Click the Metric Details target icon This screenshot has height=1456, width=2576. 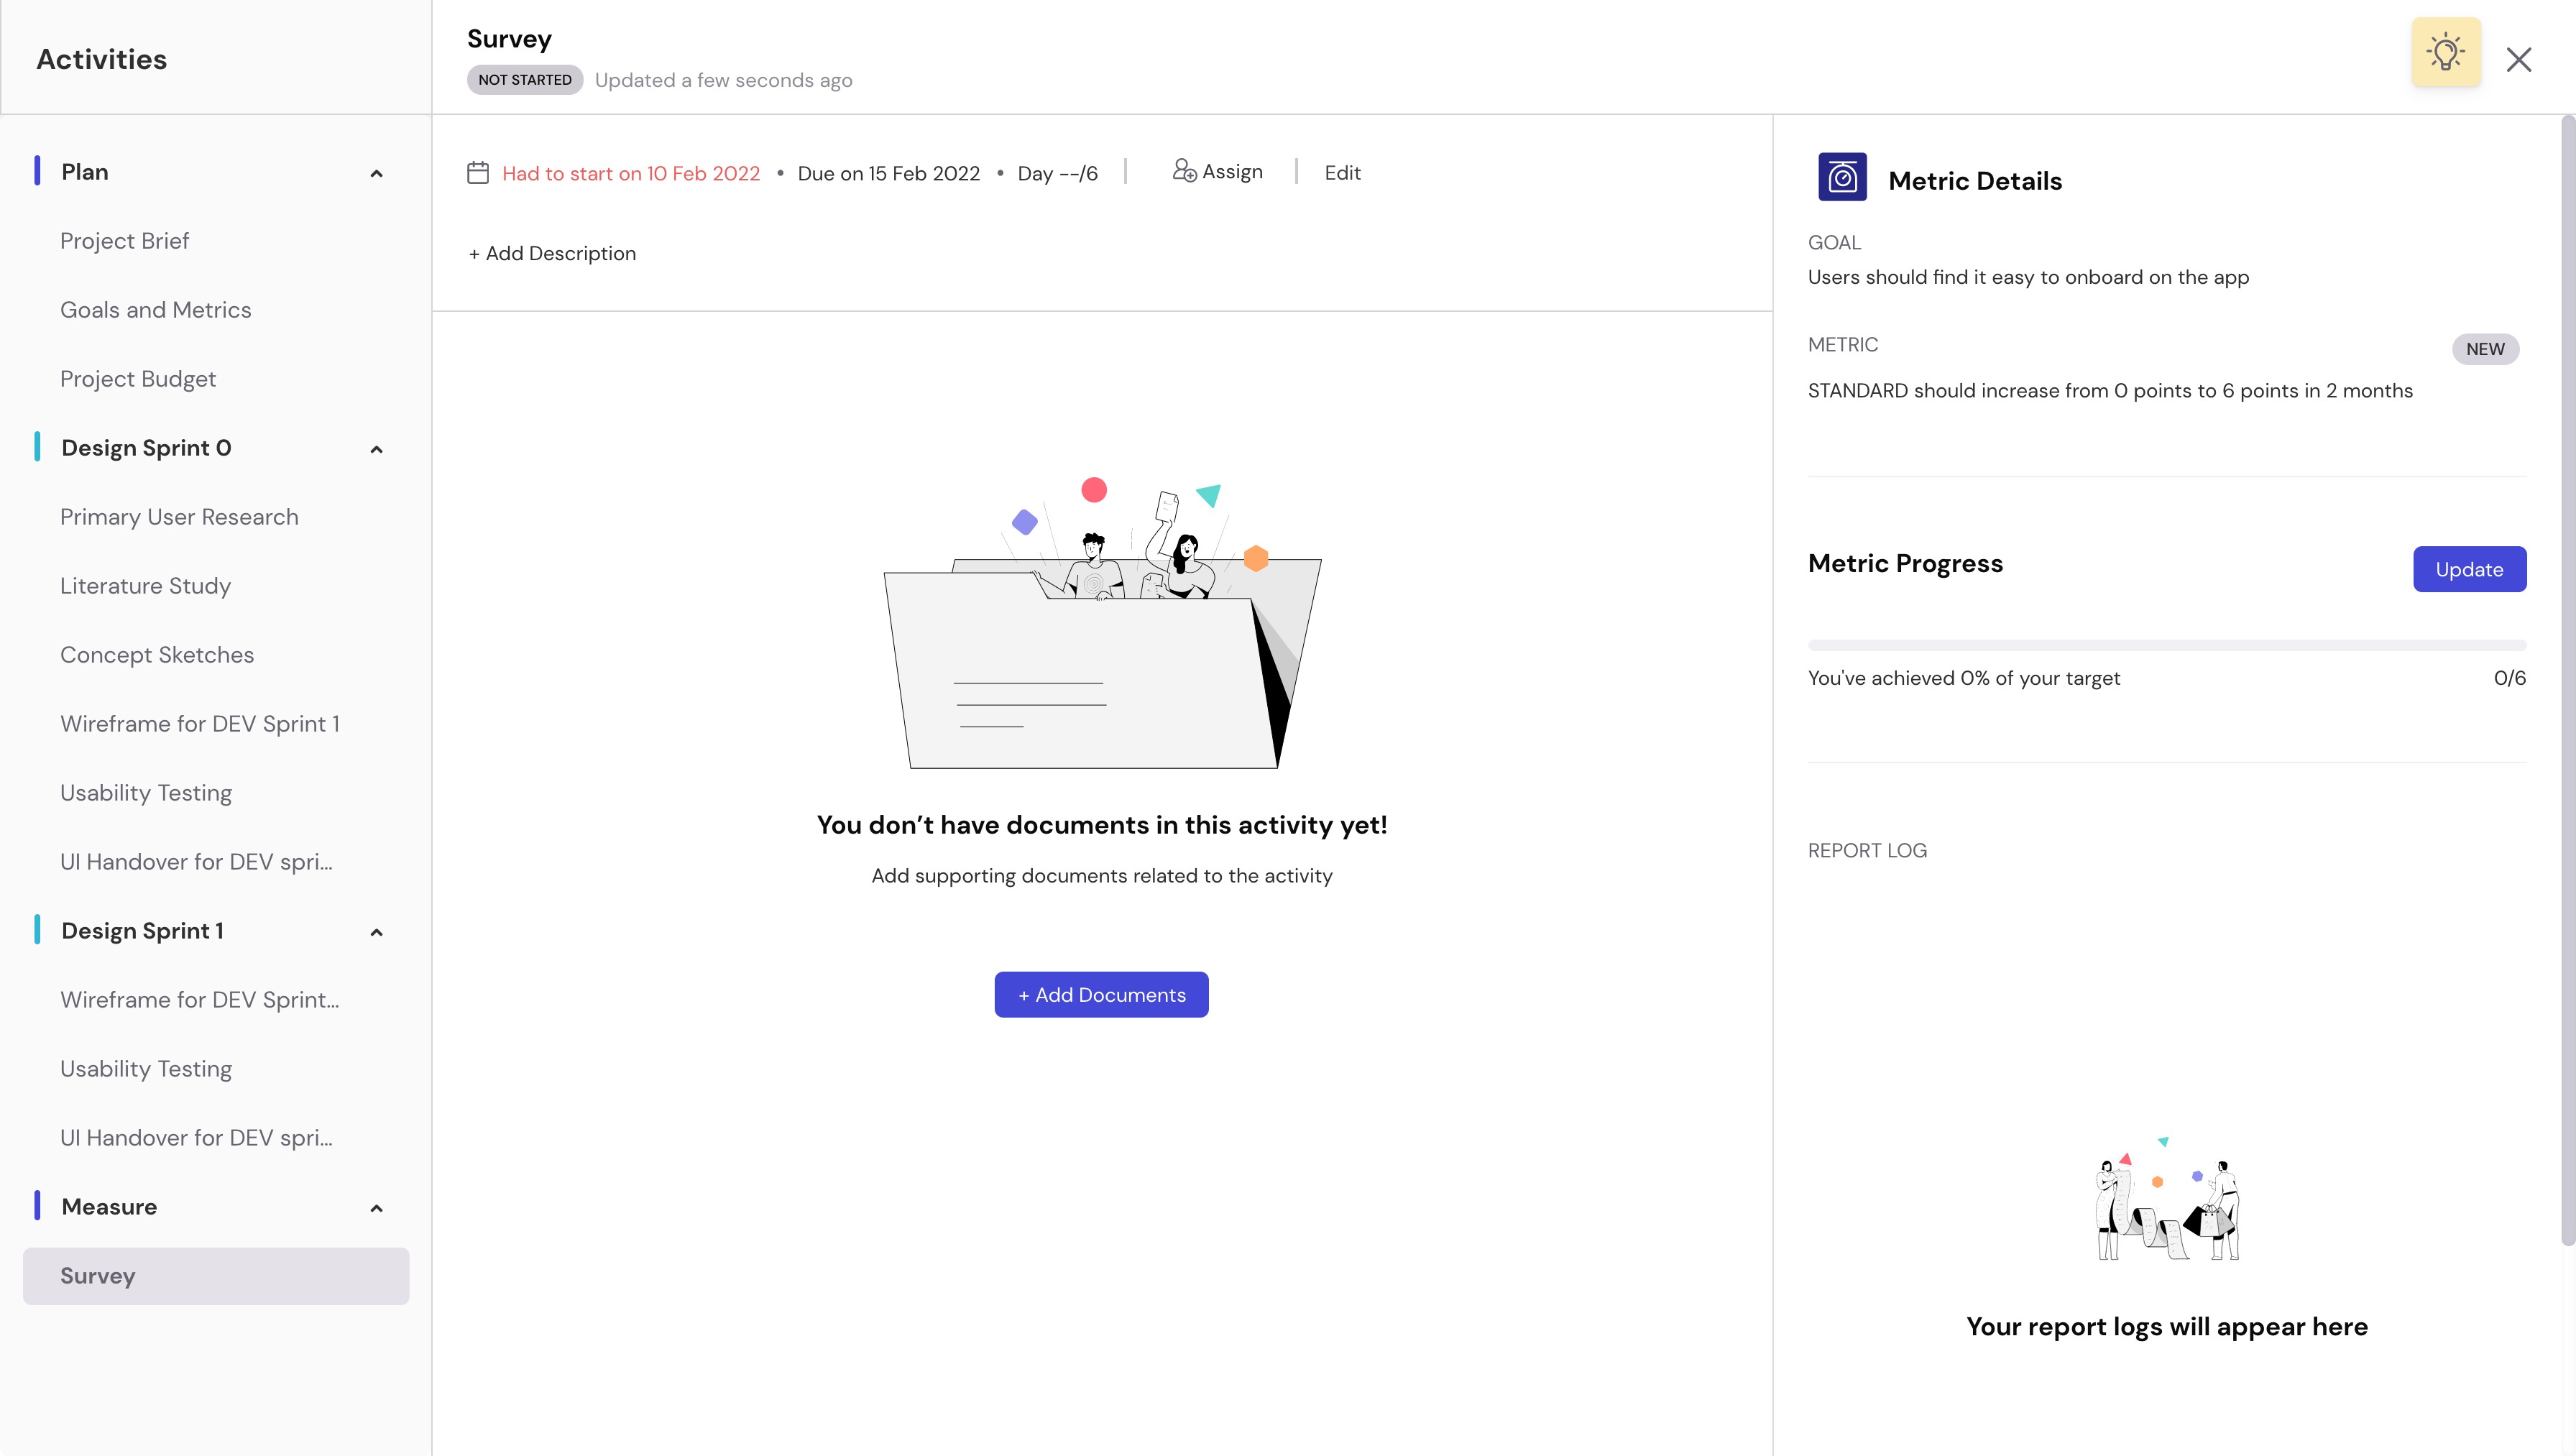[x=1842, y=178]
